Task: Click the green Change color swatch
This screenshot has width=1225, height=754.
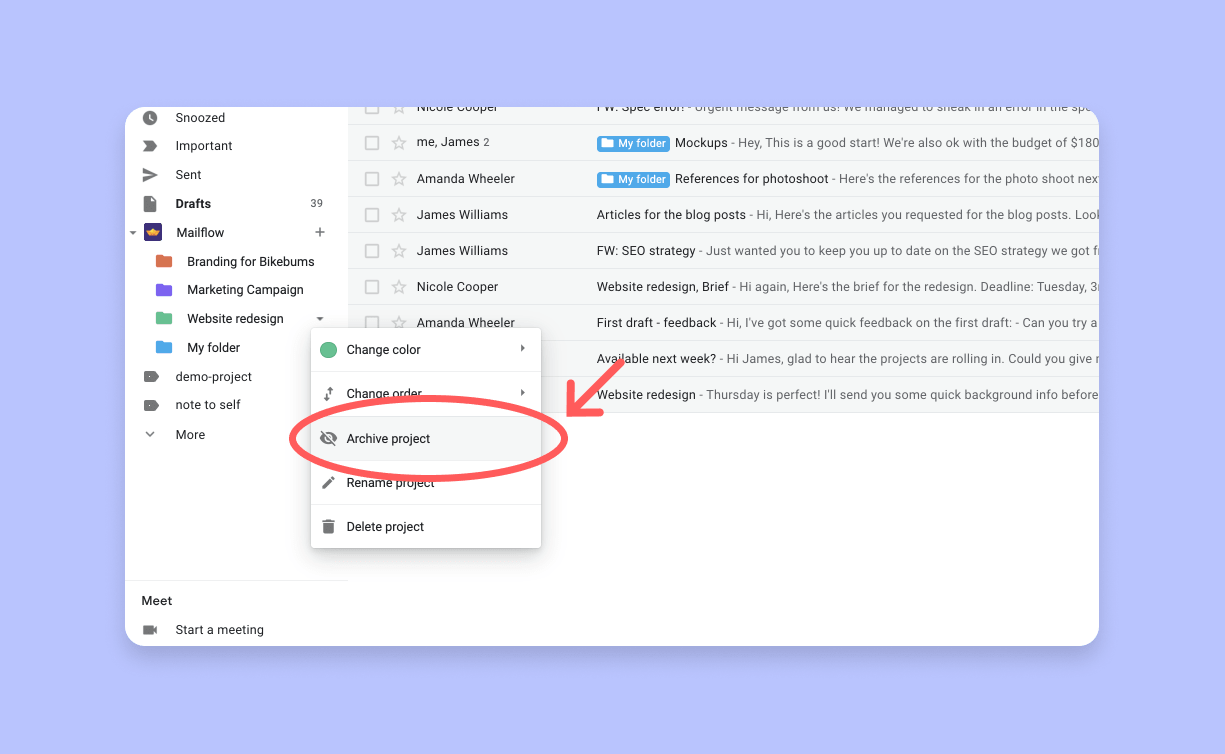Action: pyautogui.click(x=328, y=350)
